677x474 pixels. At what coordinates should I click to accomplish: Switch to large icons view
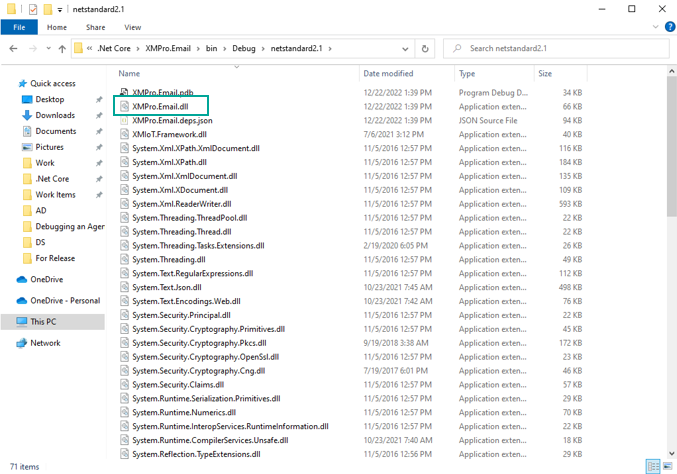tap(667, 467)
